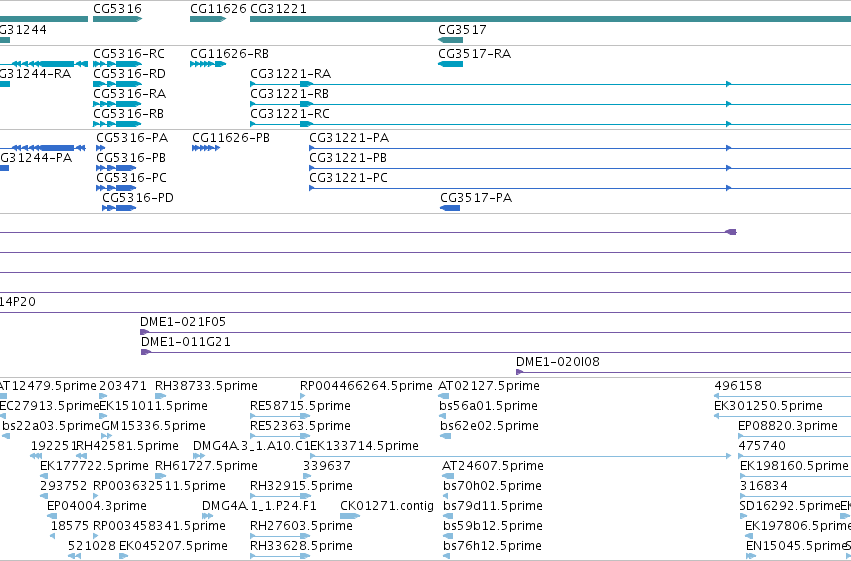Select clone DME1-021F05
This screenshot has width=851, height=561.
(x=183, y=322)
